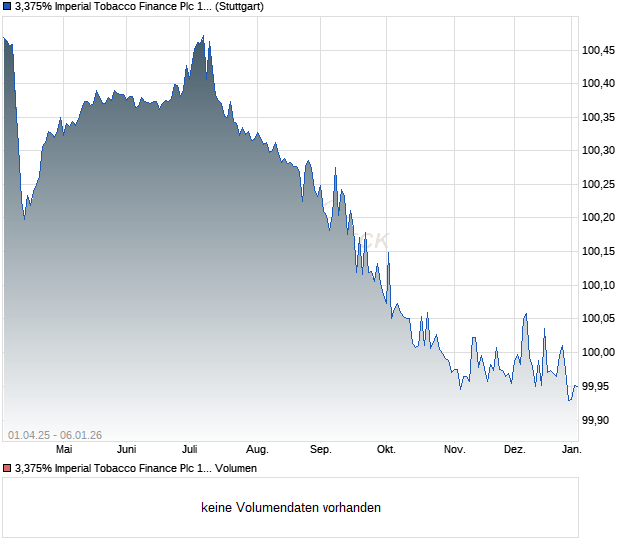Screen dimensions: 620x546
Task: Pick the Jan. label on the x-axis
Action: click(572, 449)
